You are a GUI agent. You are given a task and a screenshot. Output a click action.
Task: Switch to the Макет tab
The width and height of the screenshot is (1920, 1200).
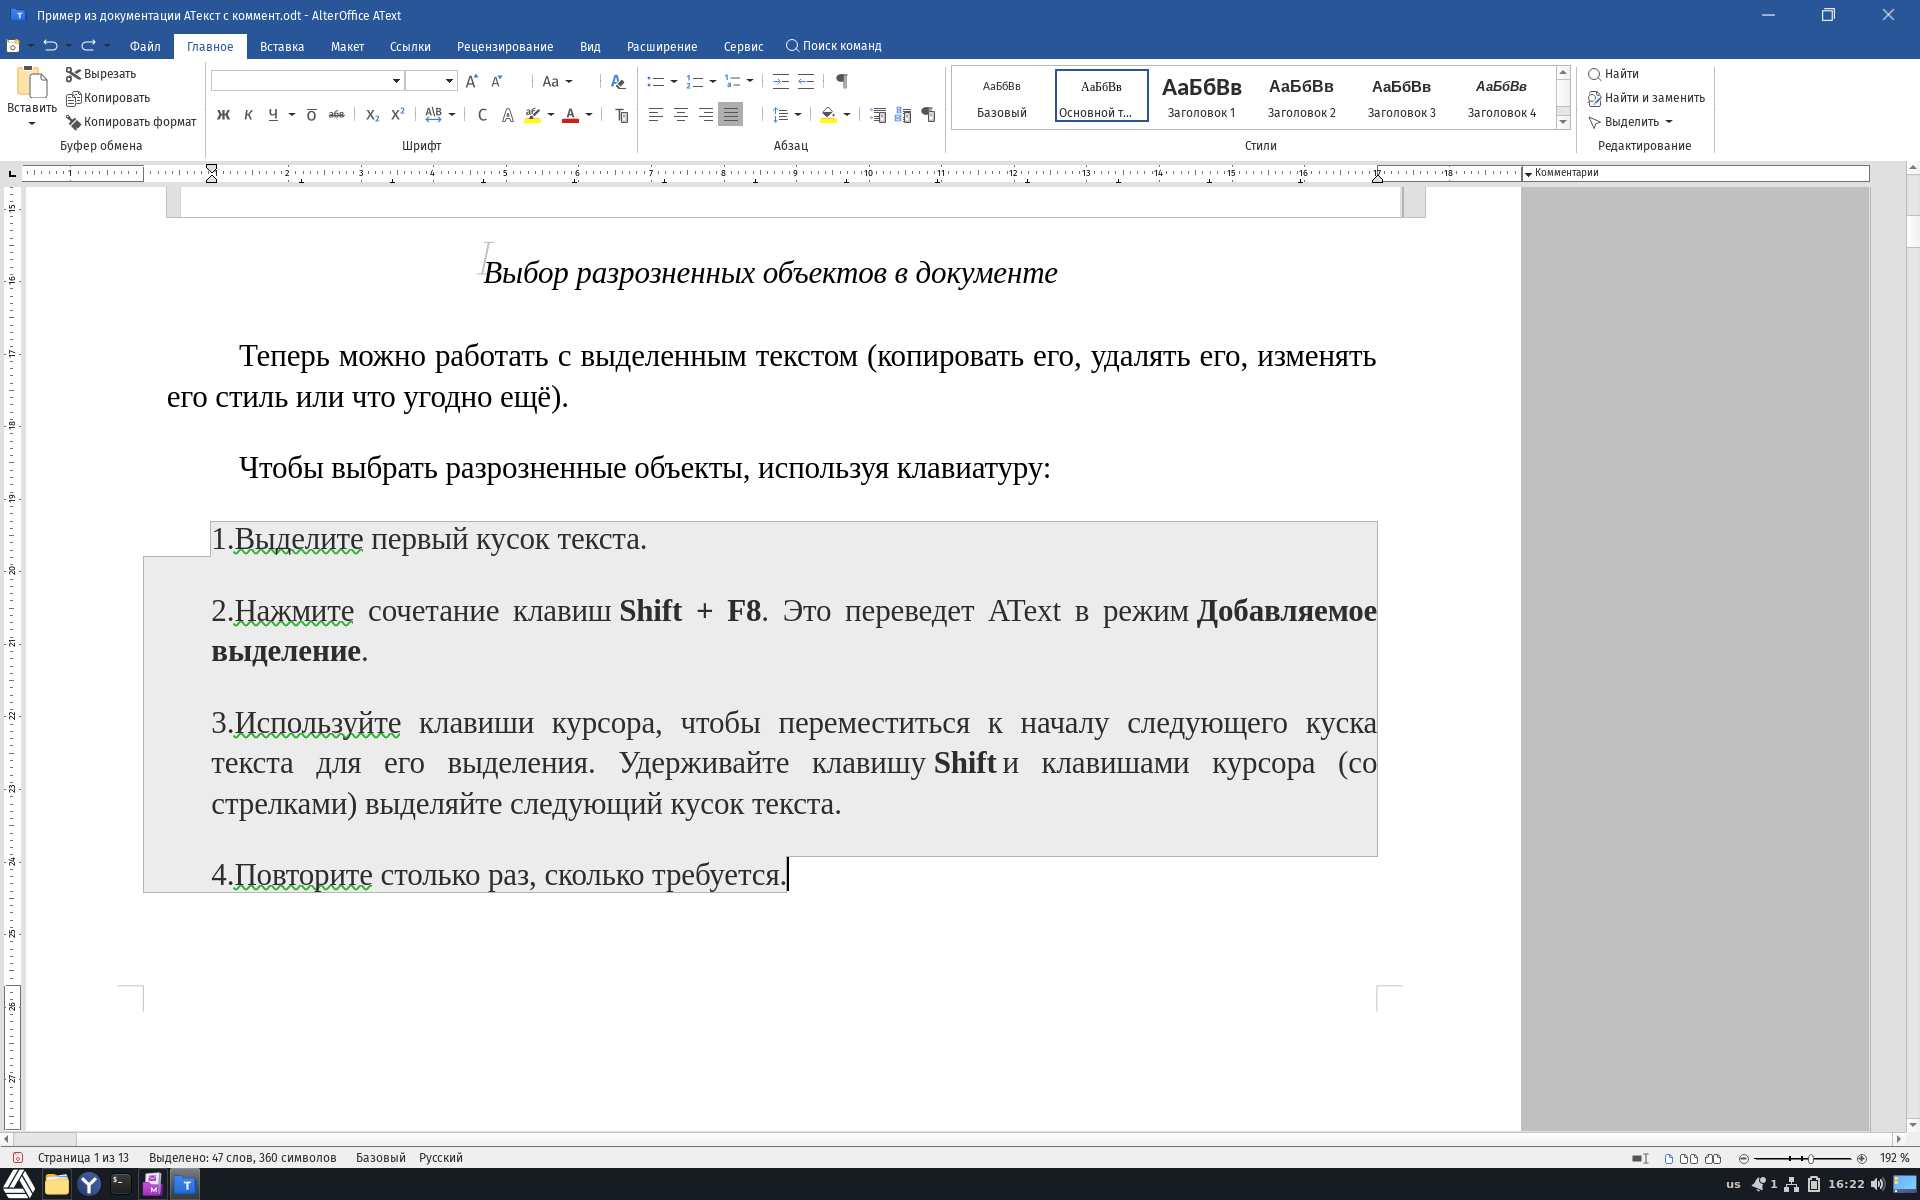347,46
